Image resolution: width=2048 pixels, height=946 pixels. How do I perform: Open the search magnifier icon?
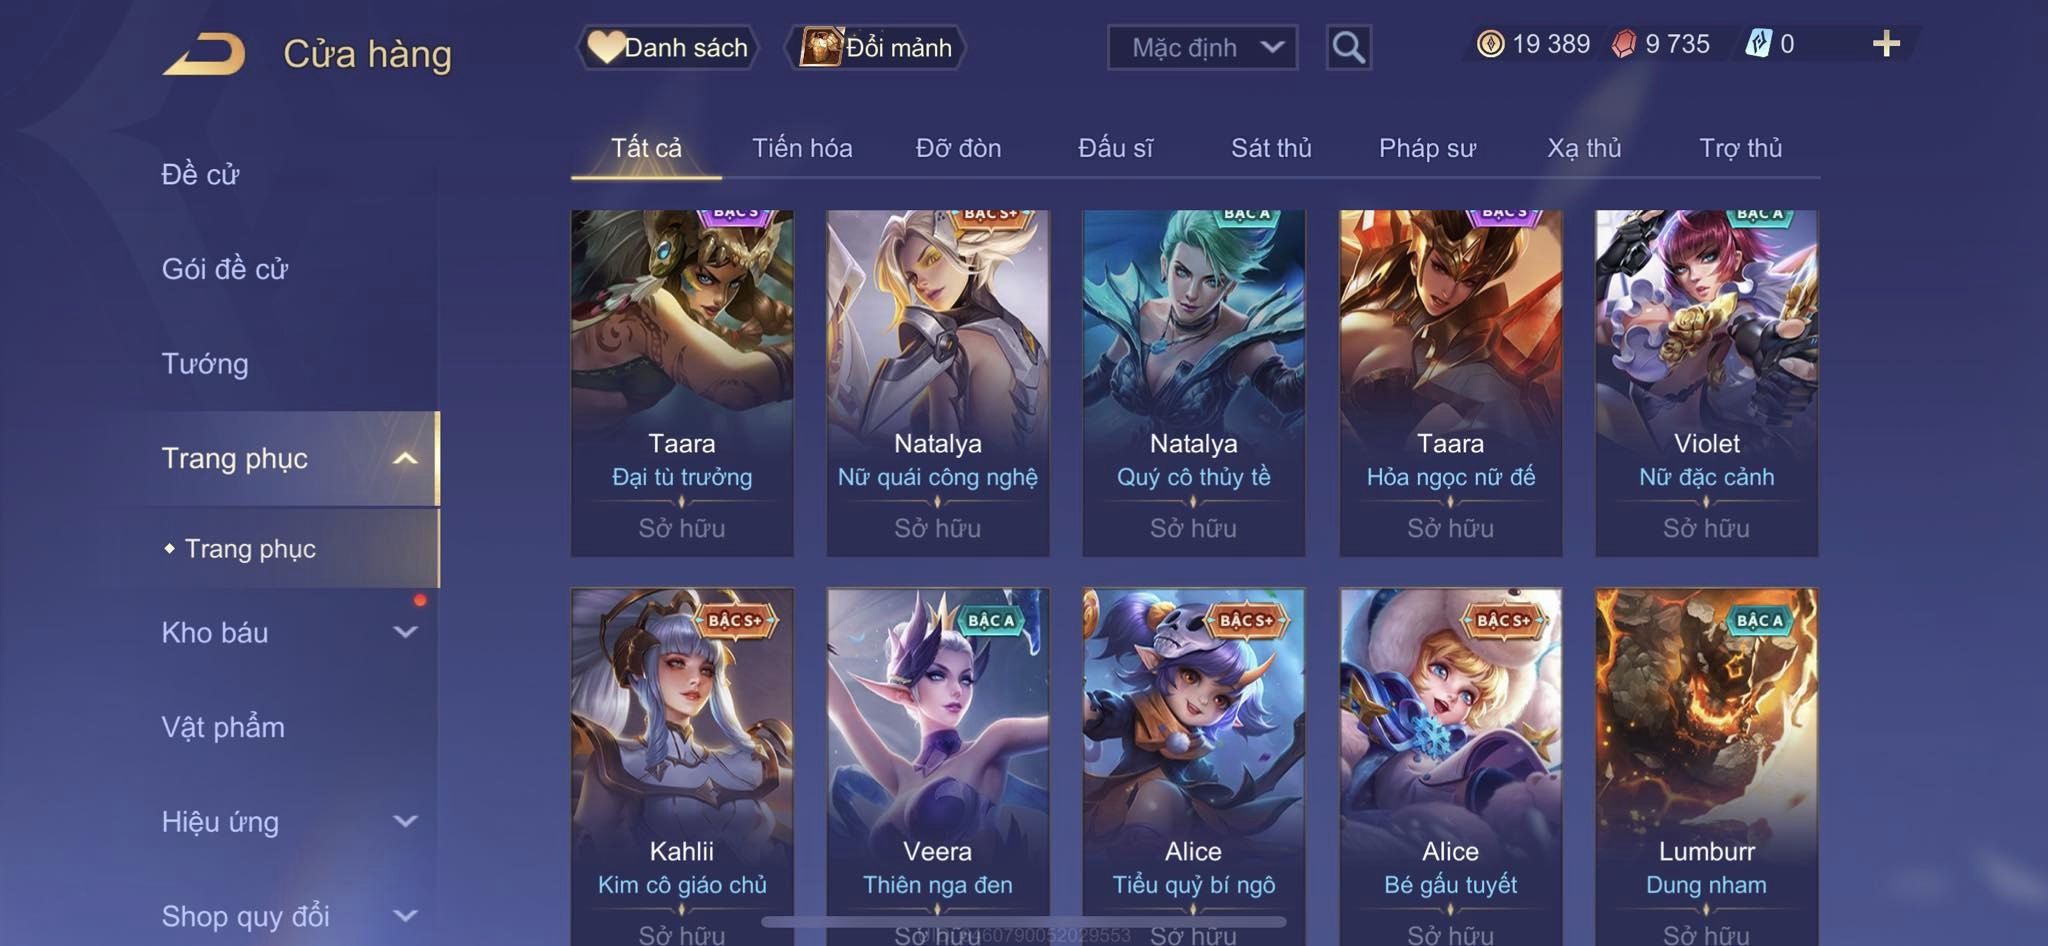(1348, 47)
